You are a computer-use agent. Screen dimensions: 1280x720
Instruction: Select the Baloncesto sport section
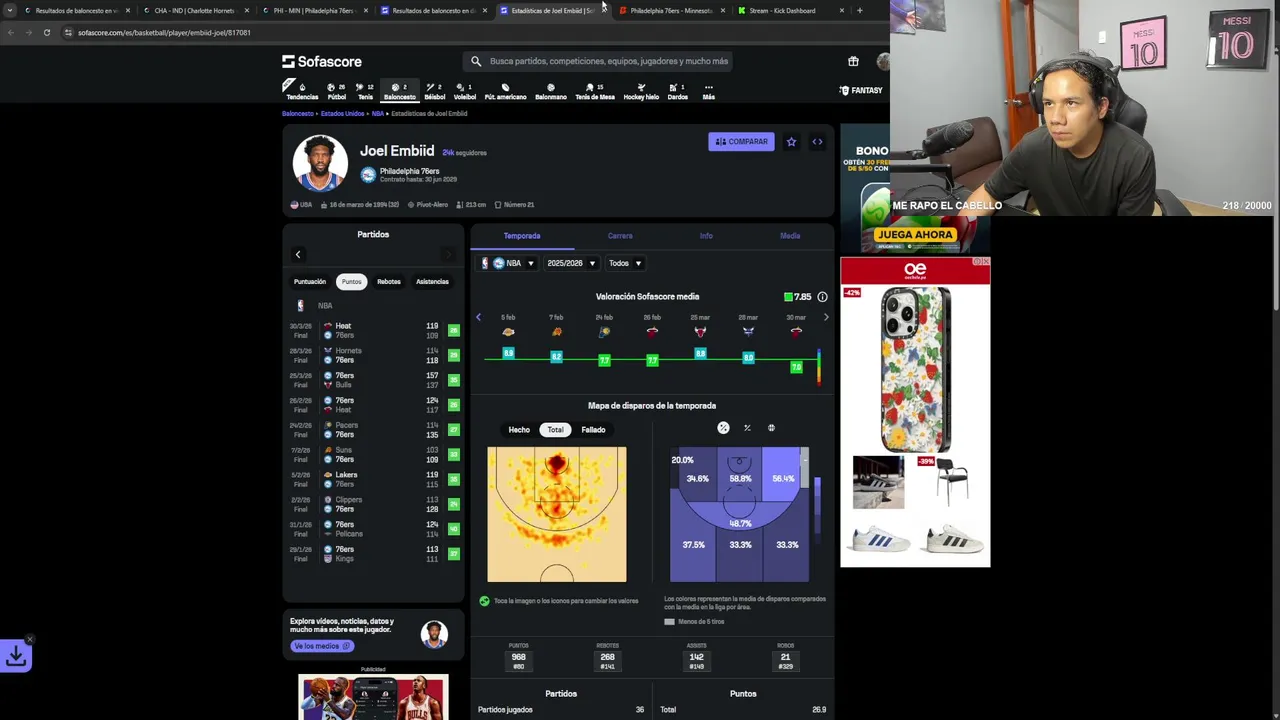tap(399, 90)
